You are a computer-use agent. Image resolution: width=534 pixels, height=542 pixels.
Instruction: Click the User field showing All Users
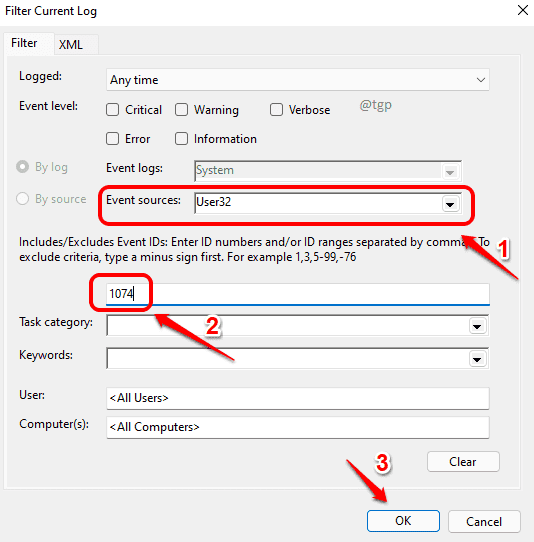pos(298,398)
